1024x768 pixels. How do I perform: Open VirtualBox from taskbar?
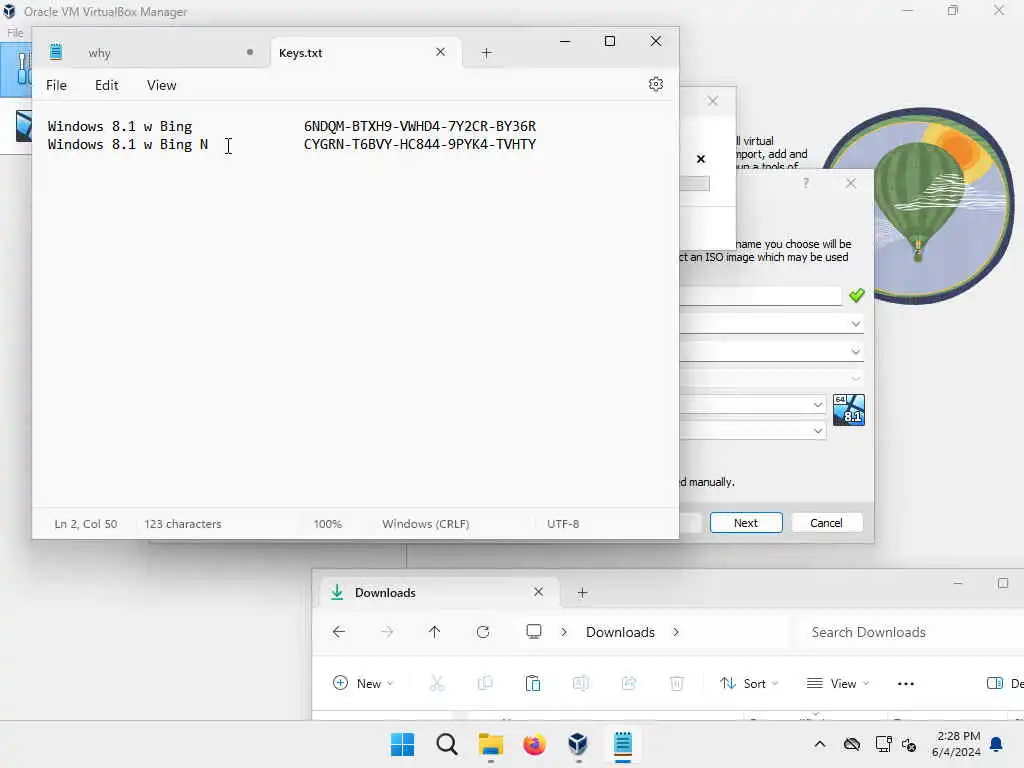click(x=578, y=744)
